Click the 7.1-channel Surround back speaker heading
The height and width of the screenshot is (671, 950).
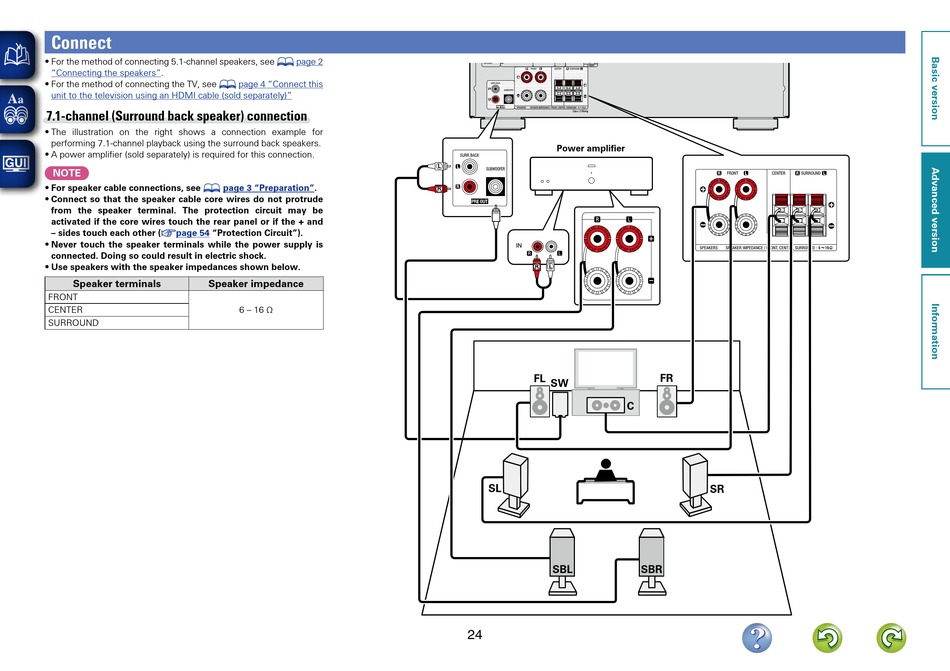coord(177,116)
